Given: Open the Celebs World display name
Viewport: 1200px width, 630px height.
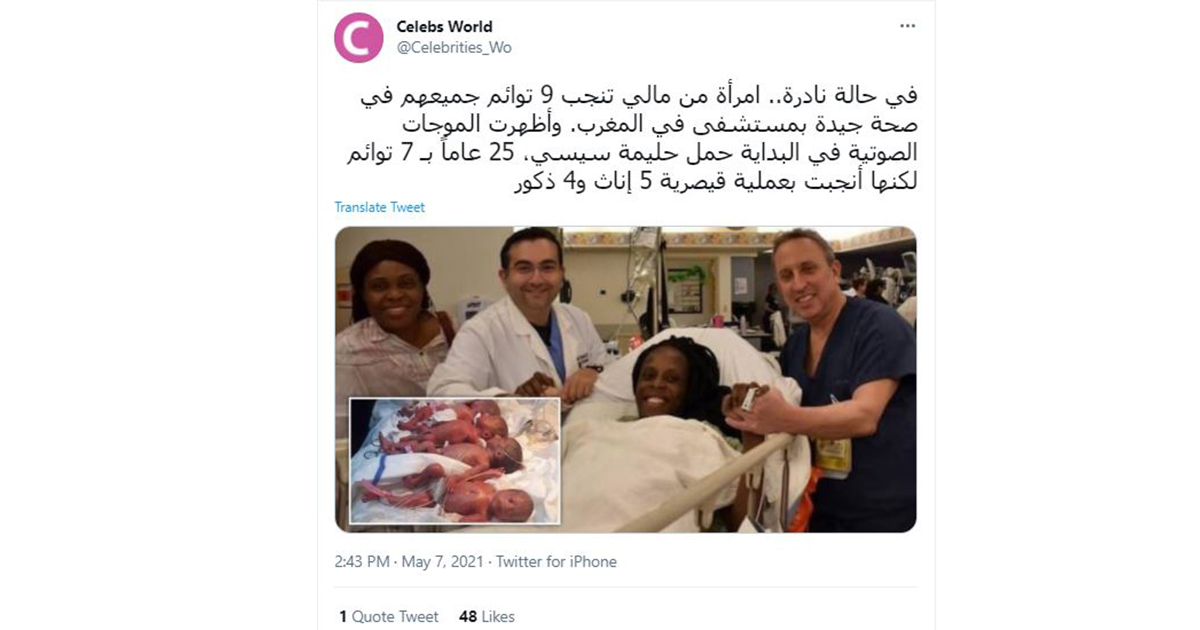Looking at the screenshot, I should pos(444,27).
